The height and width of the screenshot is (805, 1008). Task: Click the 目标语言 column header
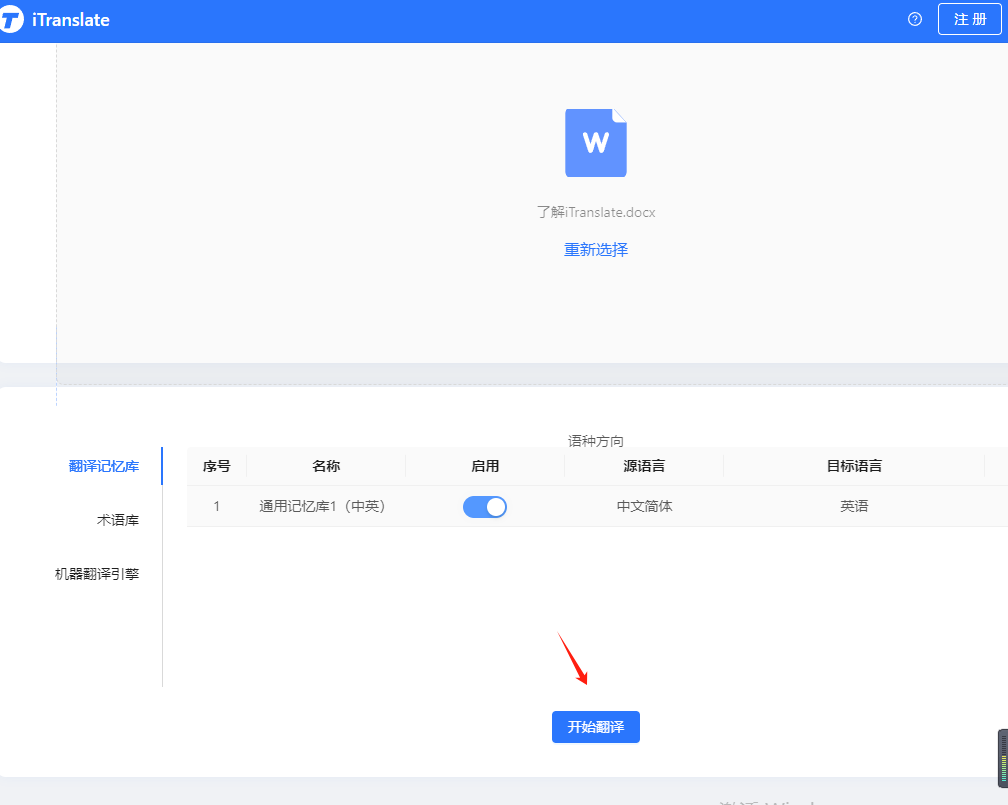[x=854, y=466]
